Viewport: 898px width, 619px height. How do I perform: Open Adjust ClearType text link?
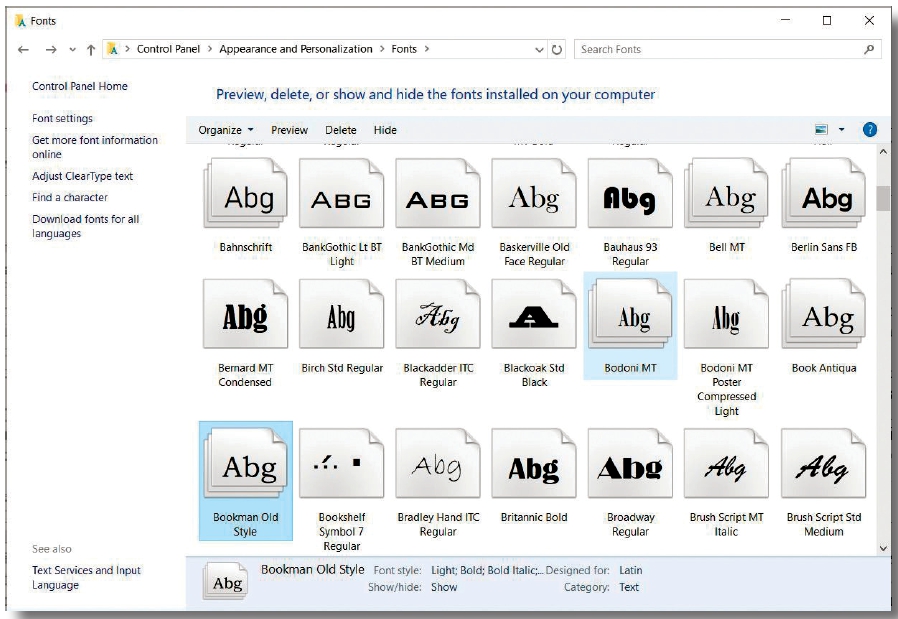point(82,176)
